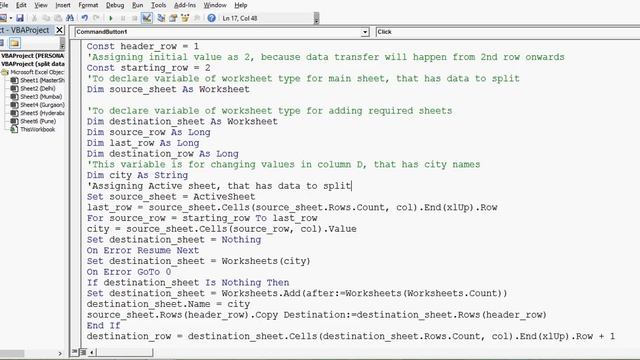This screenshot has height=360, width=640.
Task: Open the Run menu
Action: pos(138,5)
